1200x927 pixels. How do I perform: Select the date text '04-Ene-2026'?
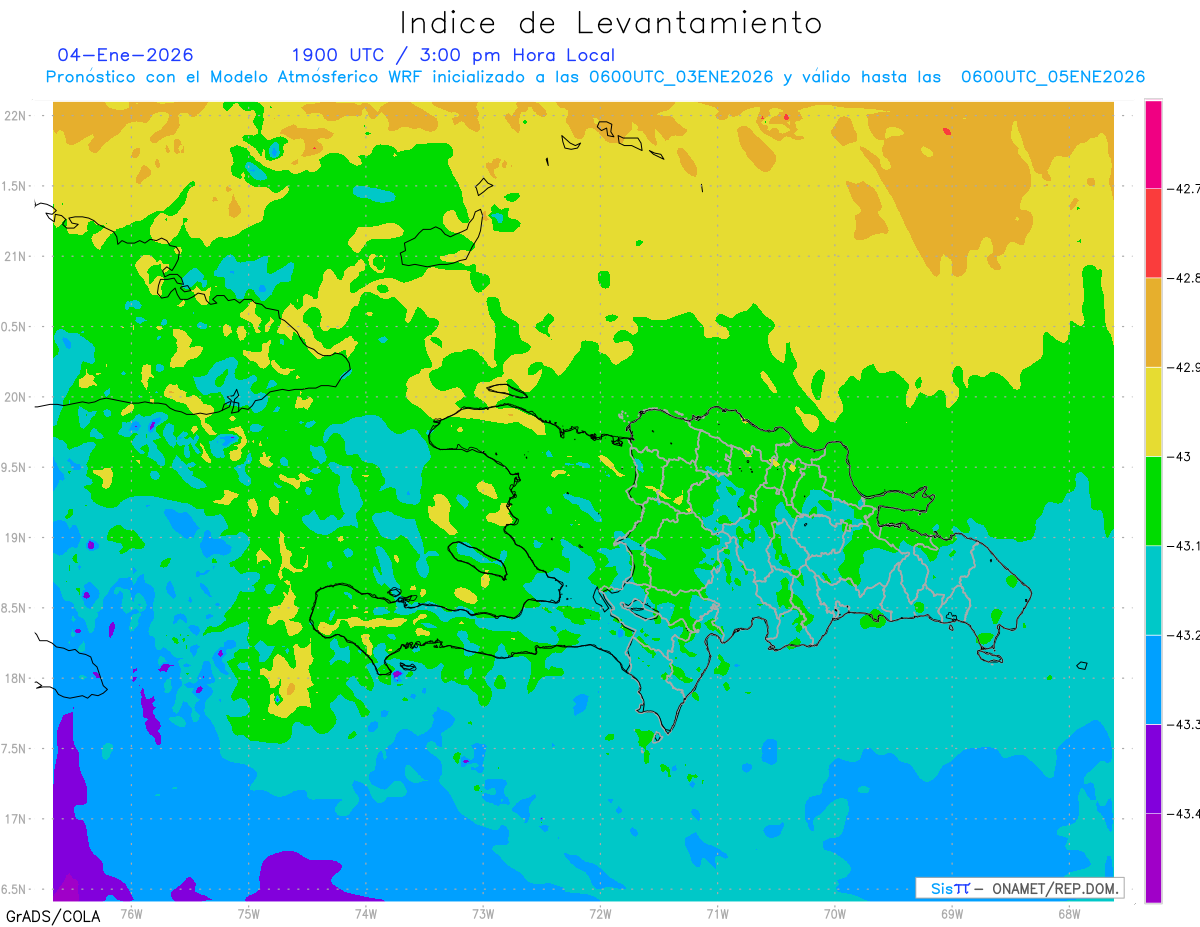126,55
